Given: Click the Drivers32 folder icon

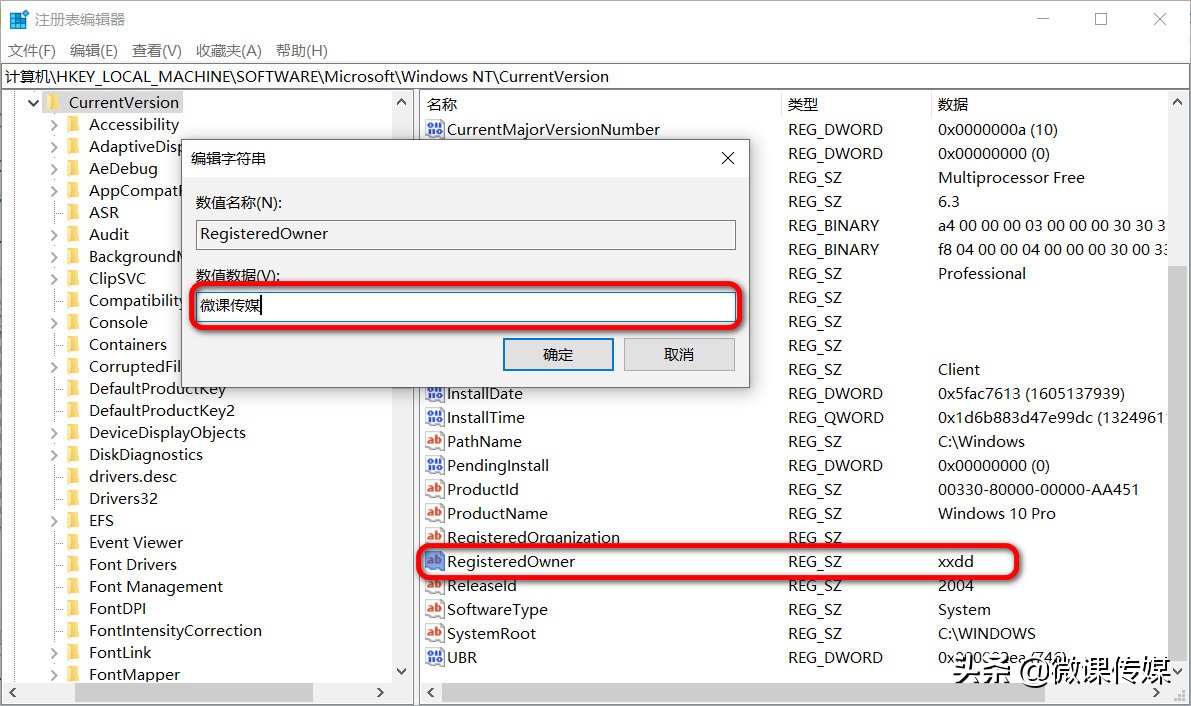Looking at the screenshot, I should (x=74, y=499).
